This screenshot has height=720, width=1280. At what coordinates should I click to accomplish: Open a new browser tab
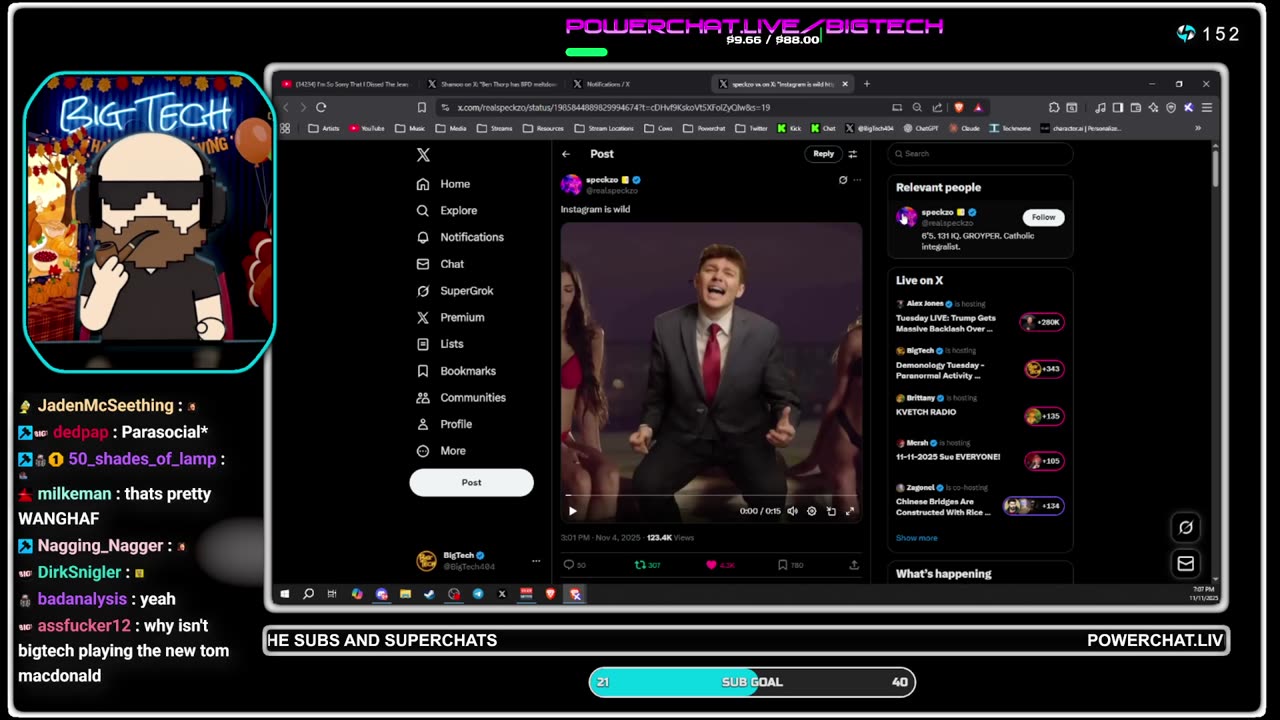(x=867, y=84)
